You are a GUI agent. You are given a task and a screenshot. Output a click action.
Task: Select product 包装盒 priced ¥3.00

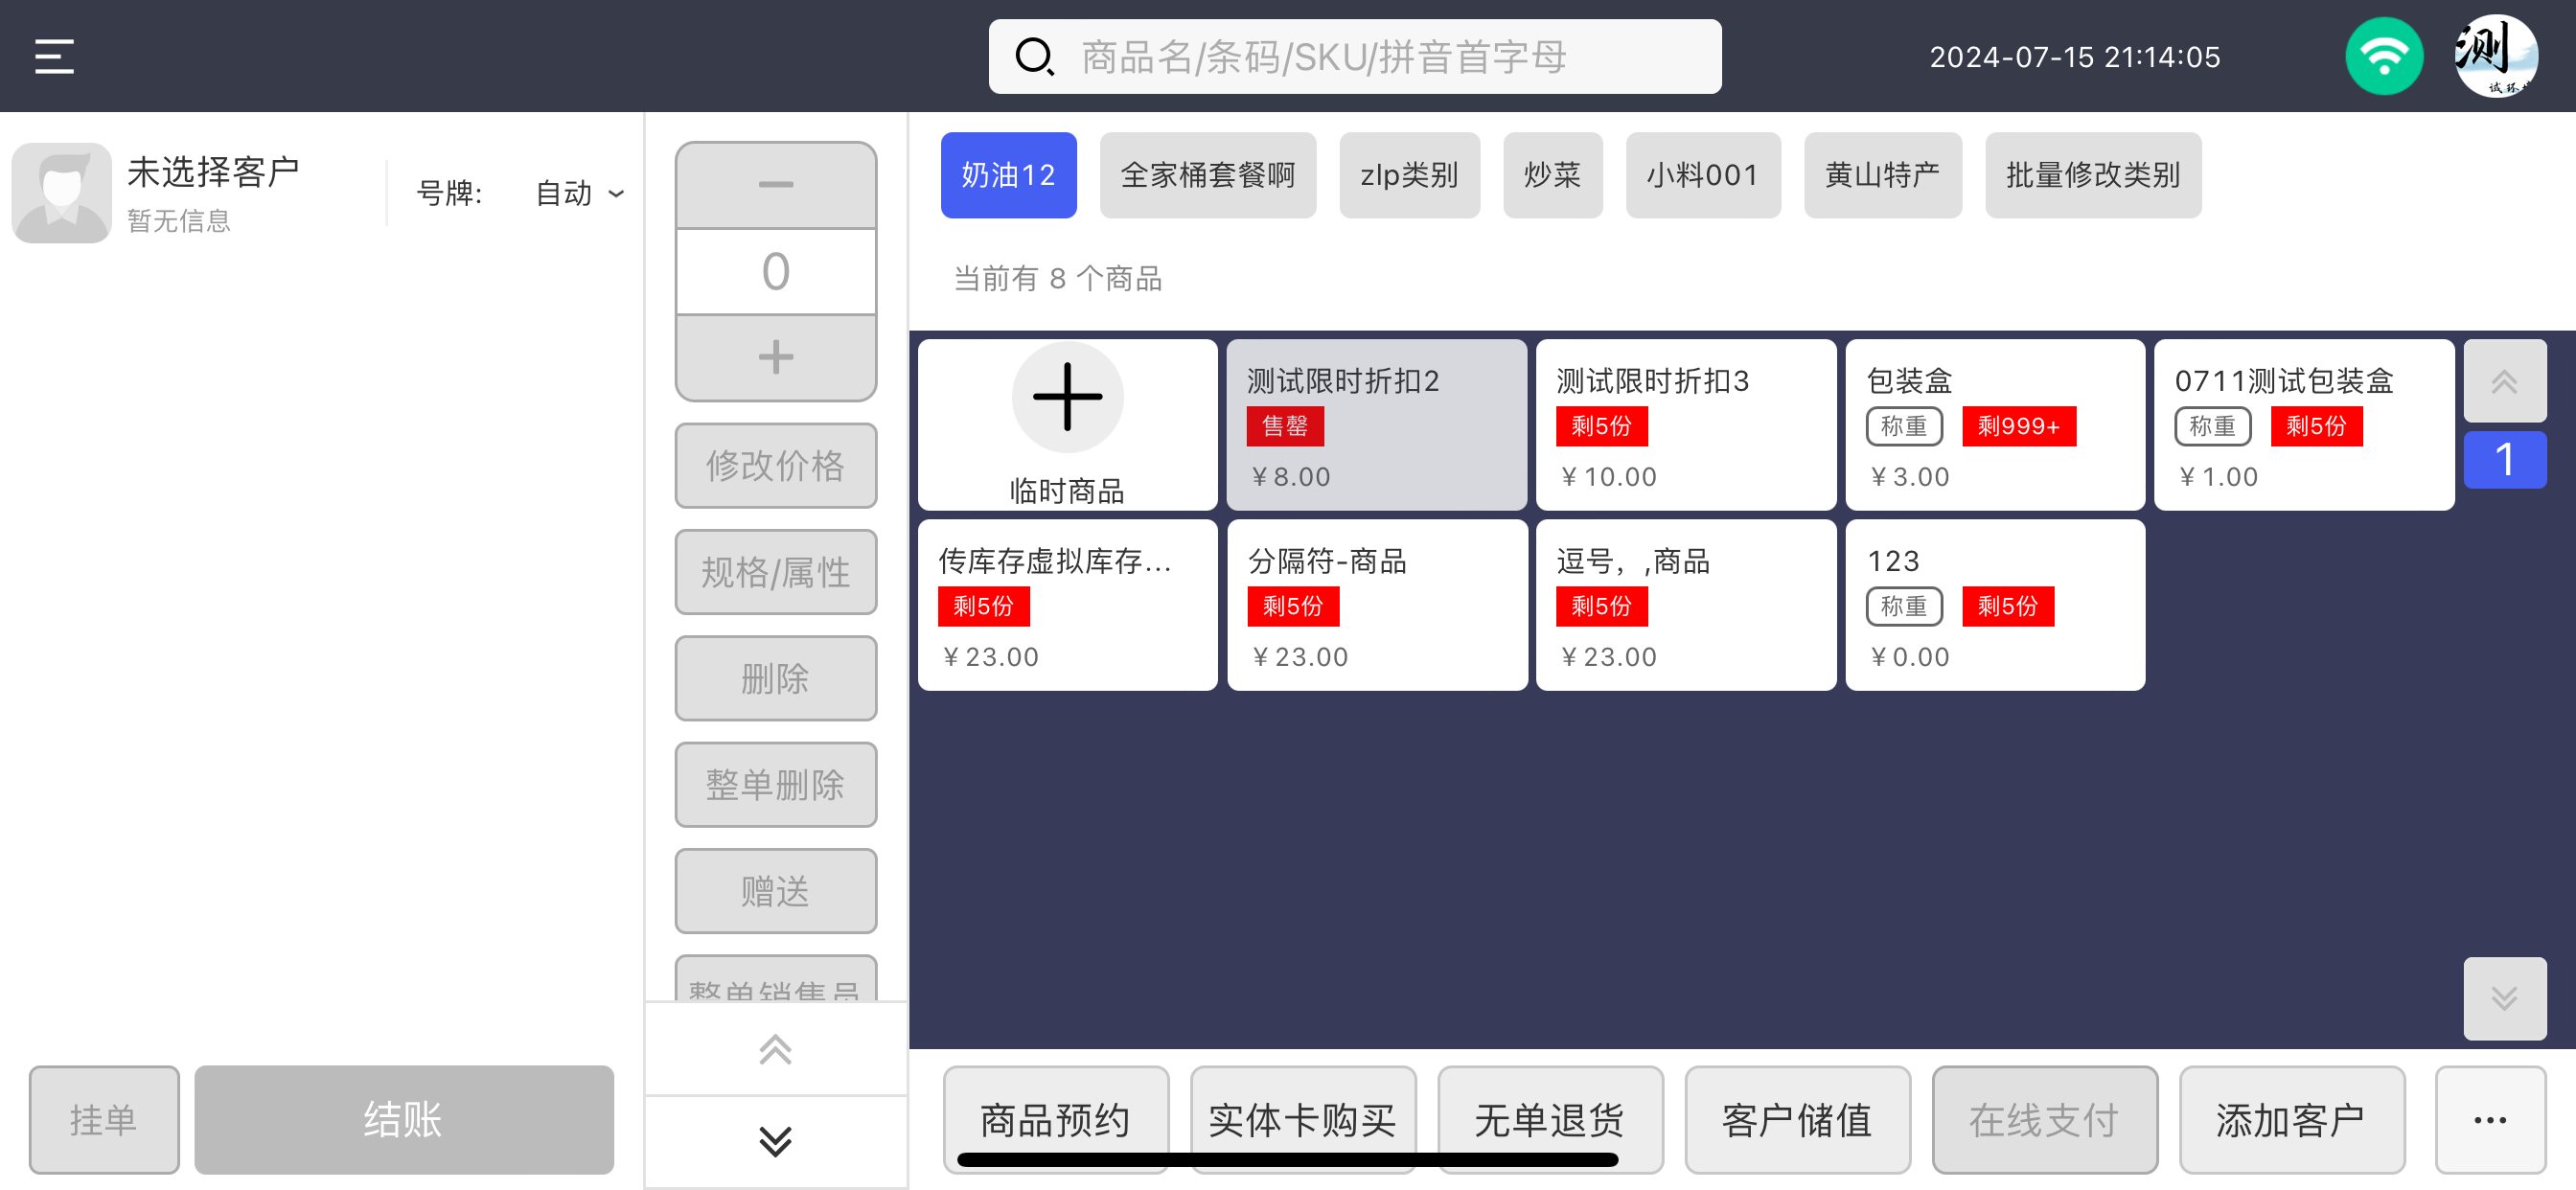tap(1994, 425)
